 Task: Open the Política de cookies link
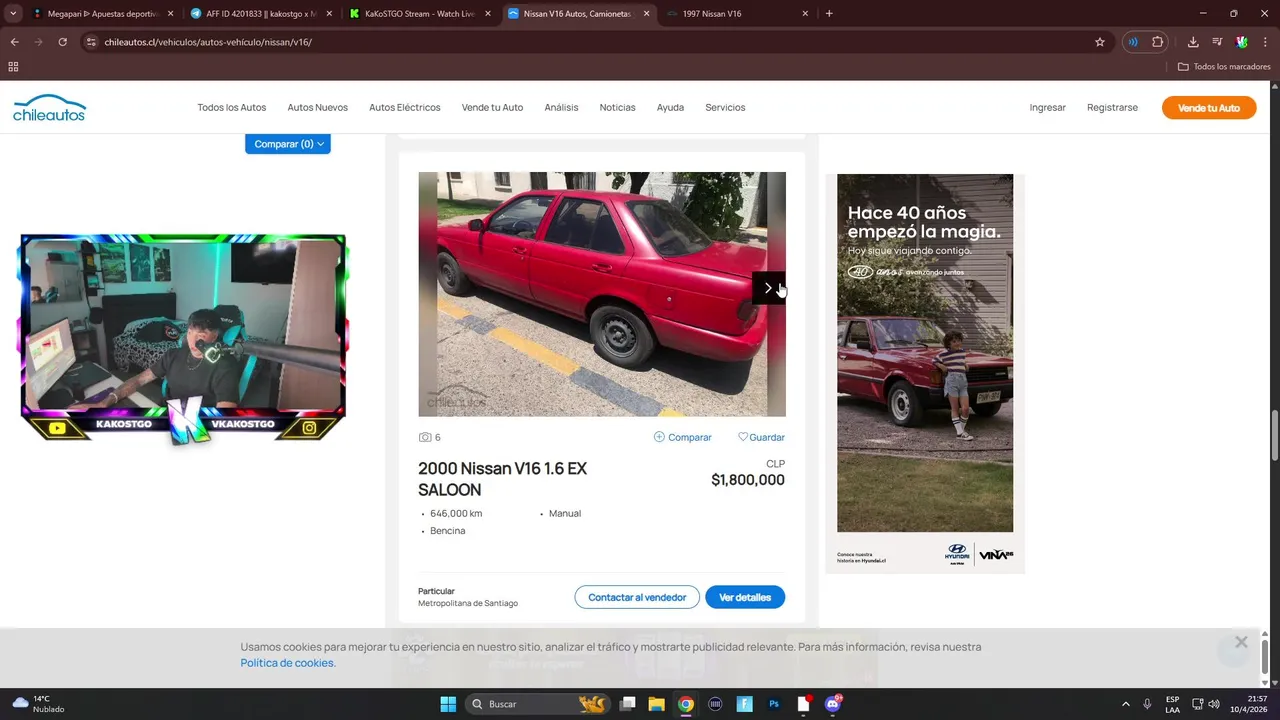coord(288,663)
